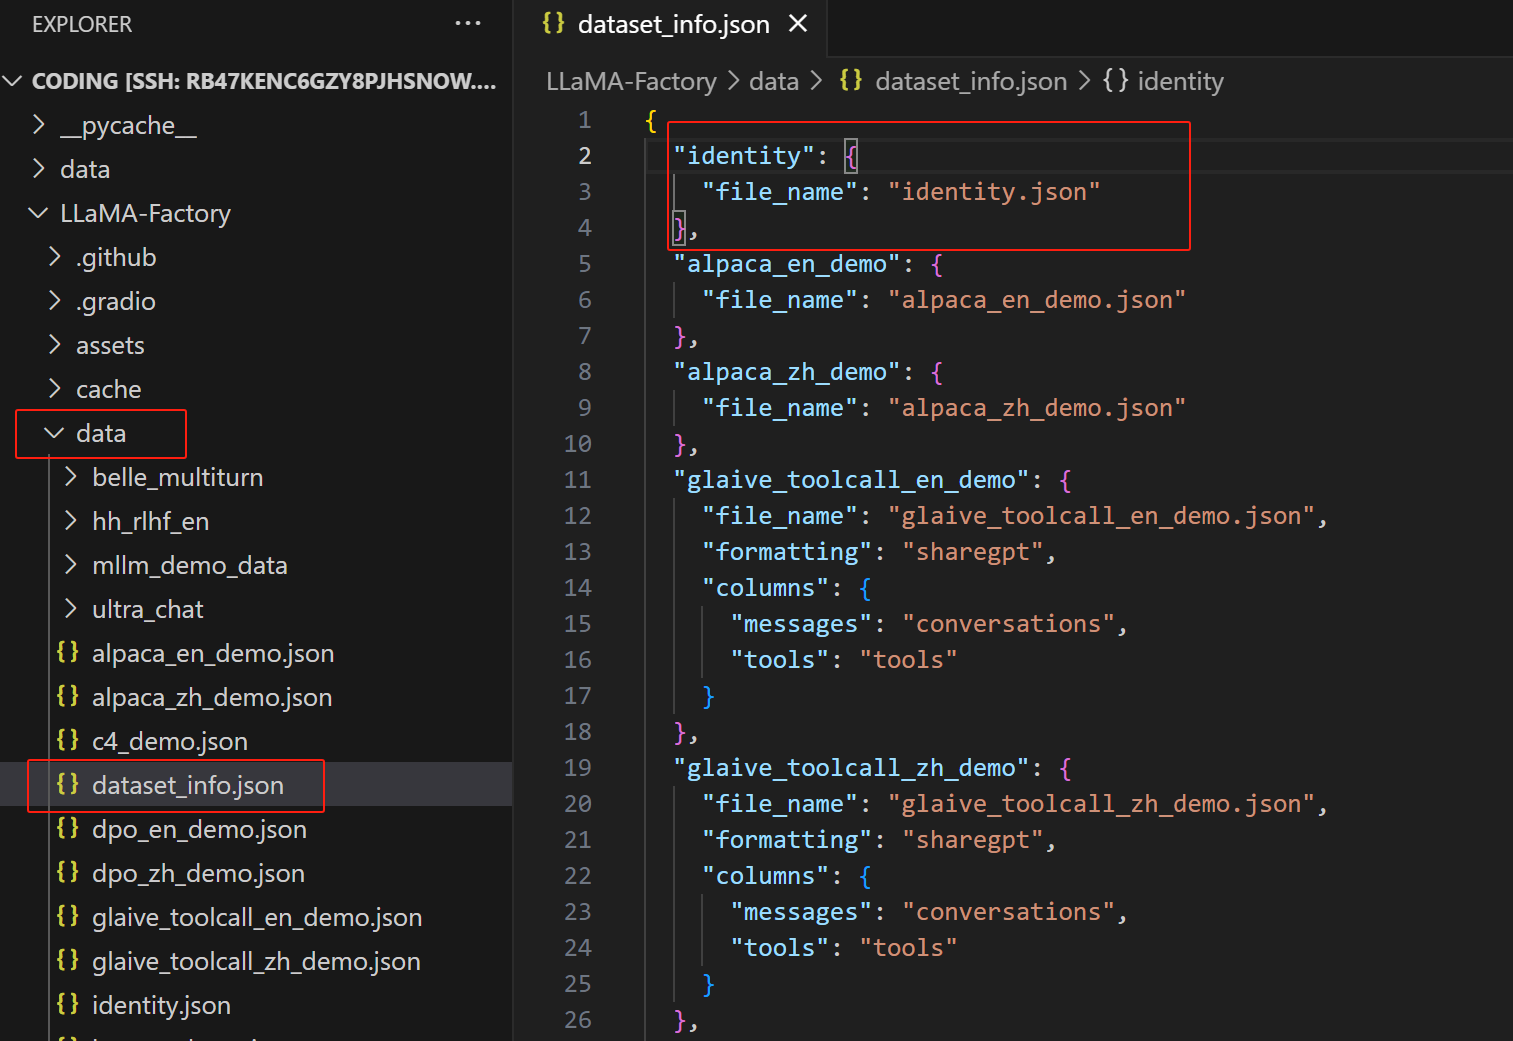
Task: Click the "alpaca_zh_demo.json" value on line 9
Action: 1037,408
